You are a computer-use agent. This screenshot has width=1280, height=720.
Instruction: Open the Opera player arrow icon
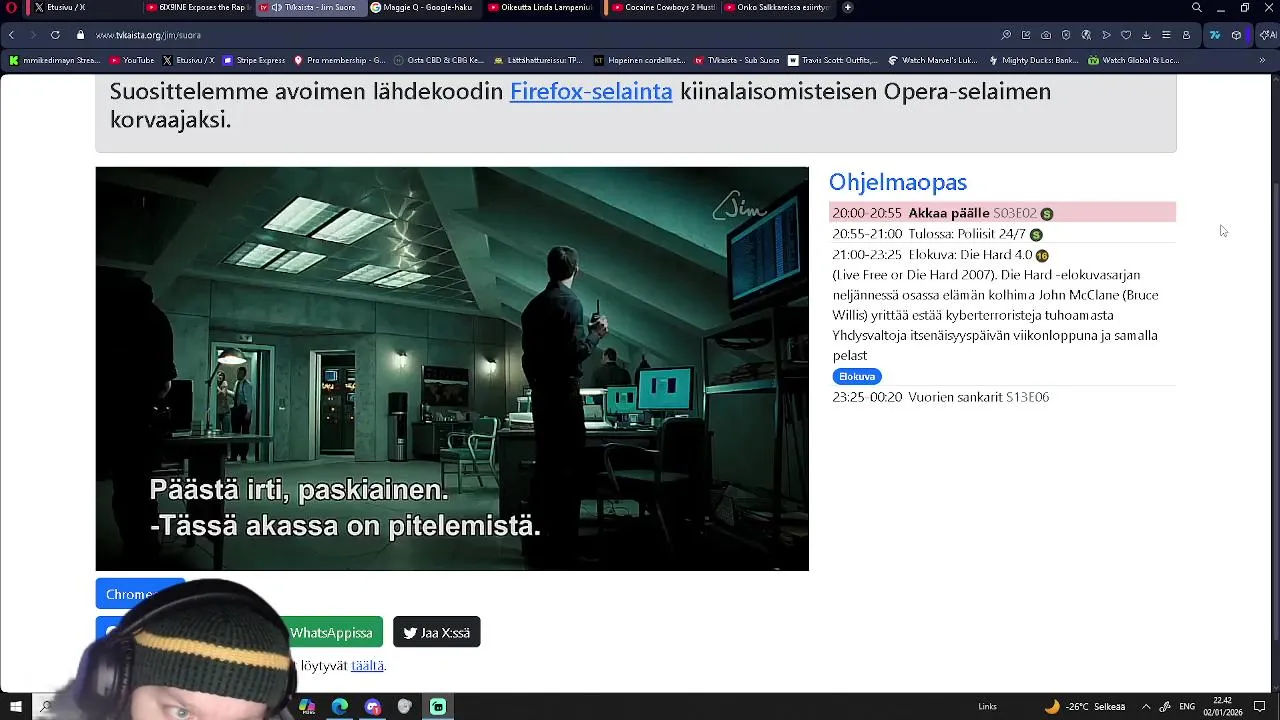click(1106, 35)
